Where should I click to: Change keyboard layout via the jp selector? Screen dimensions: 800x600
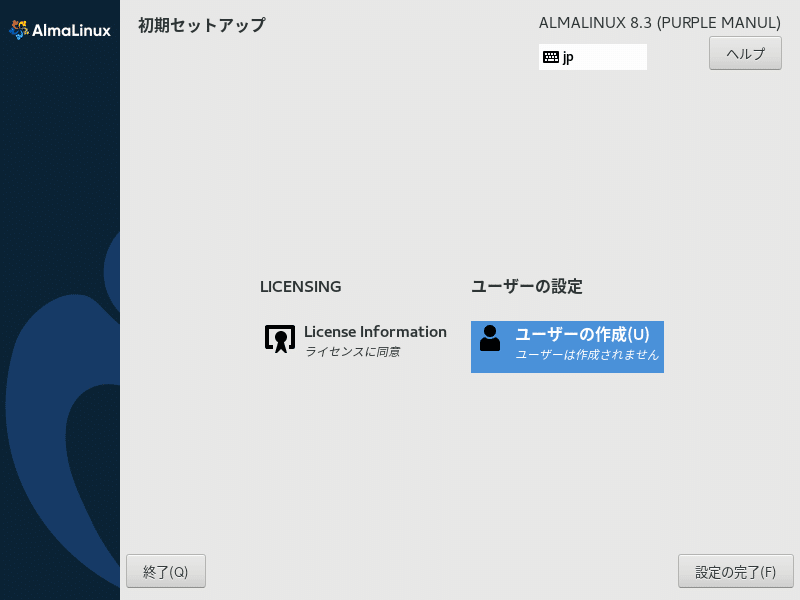[x=593, y=57]
